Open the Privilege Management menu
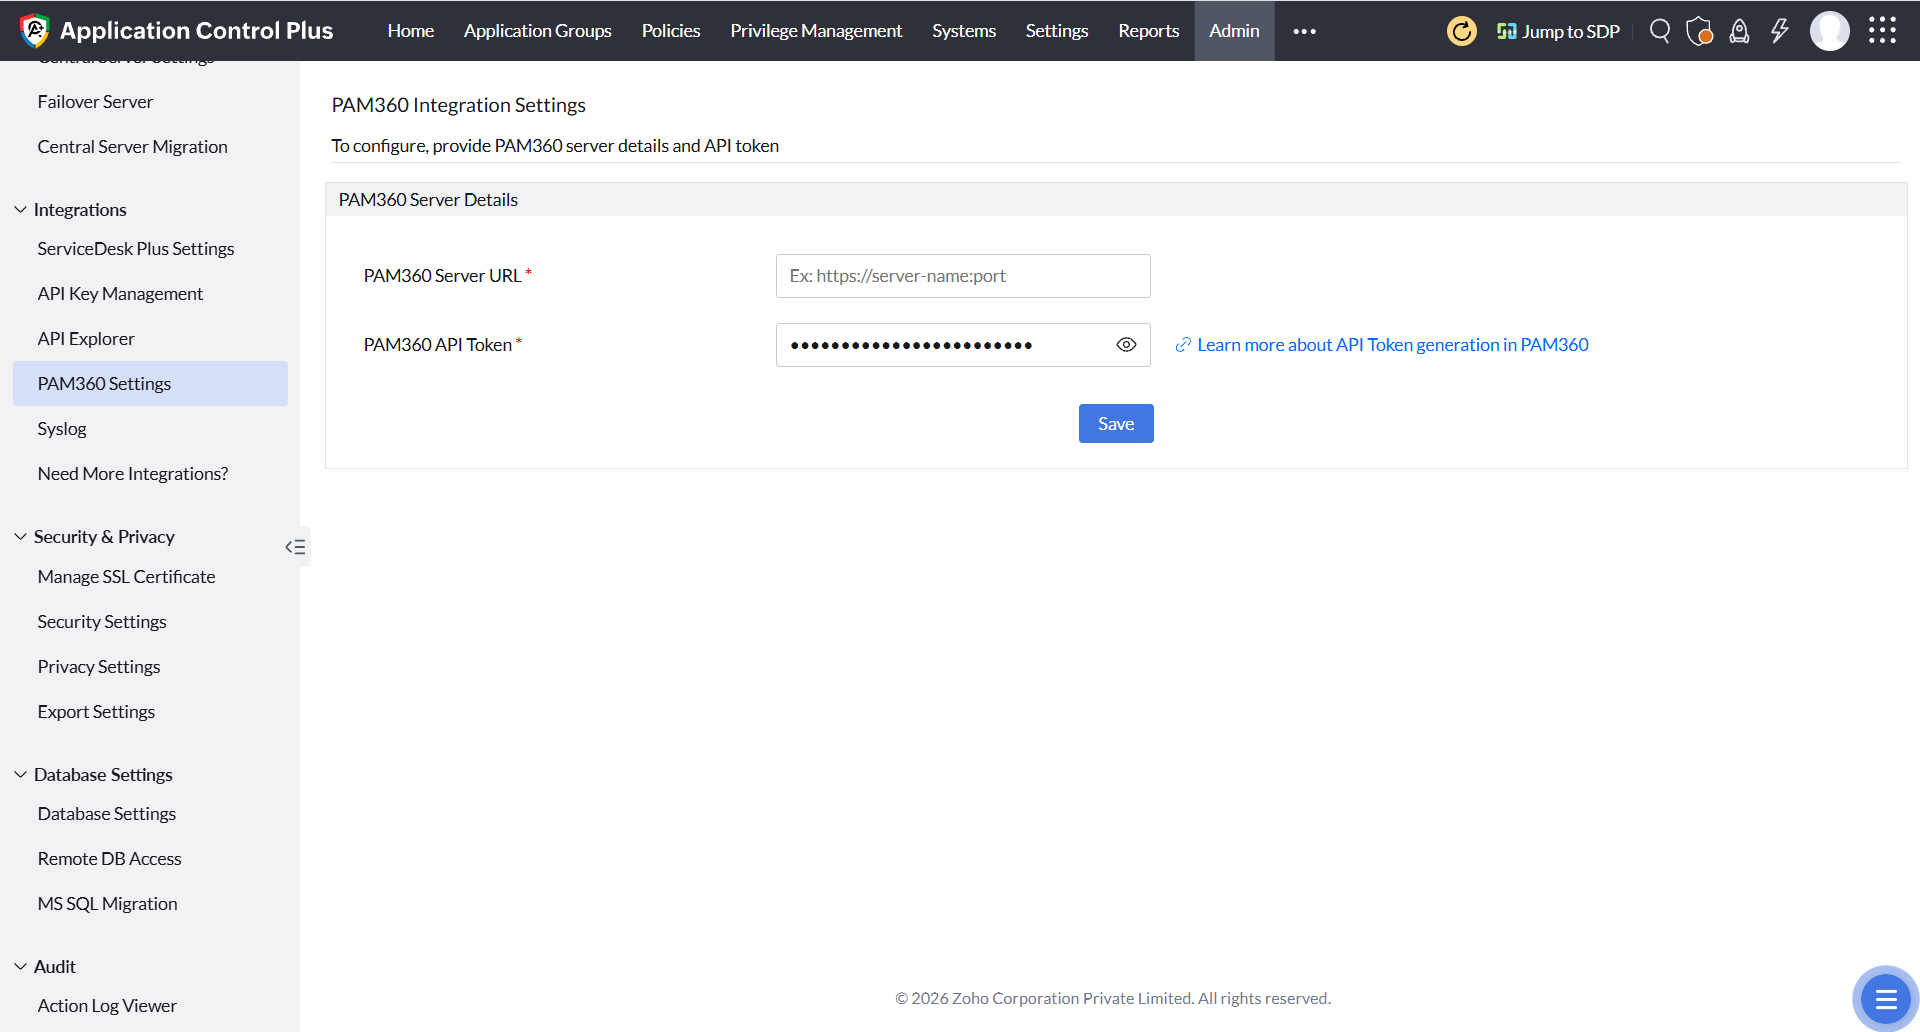This screenshot has height=1032, width=1920. 816,31
